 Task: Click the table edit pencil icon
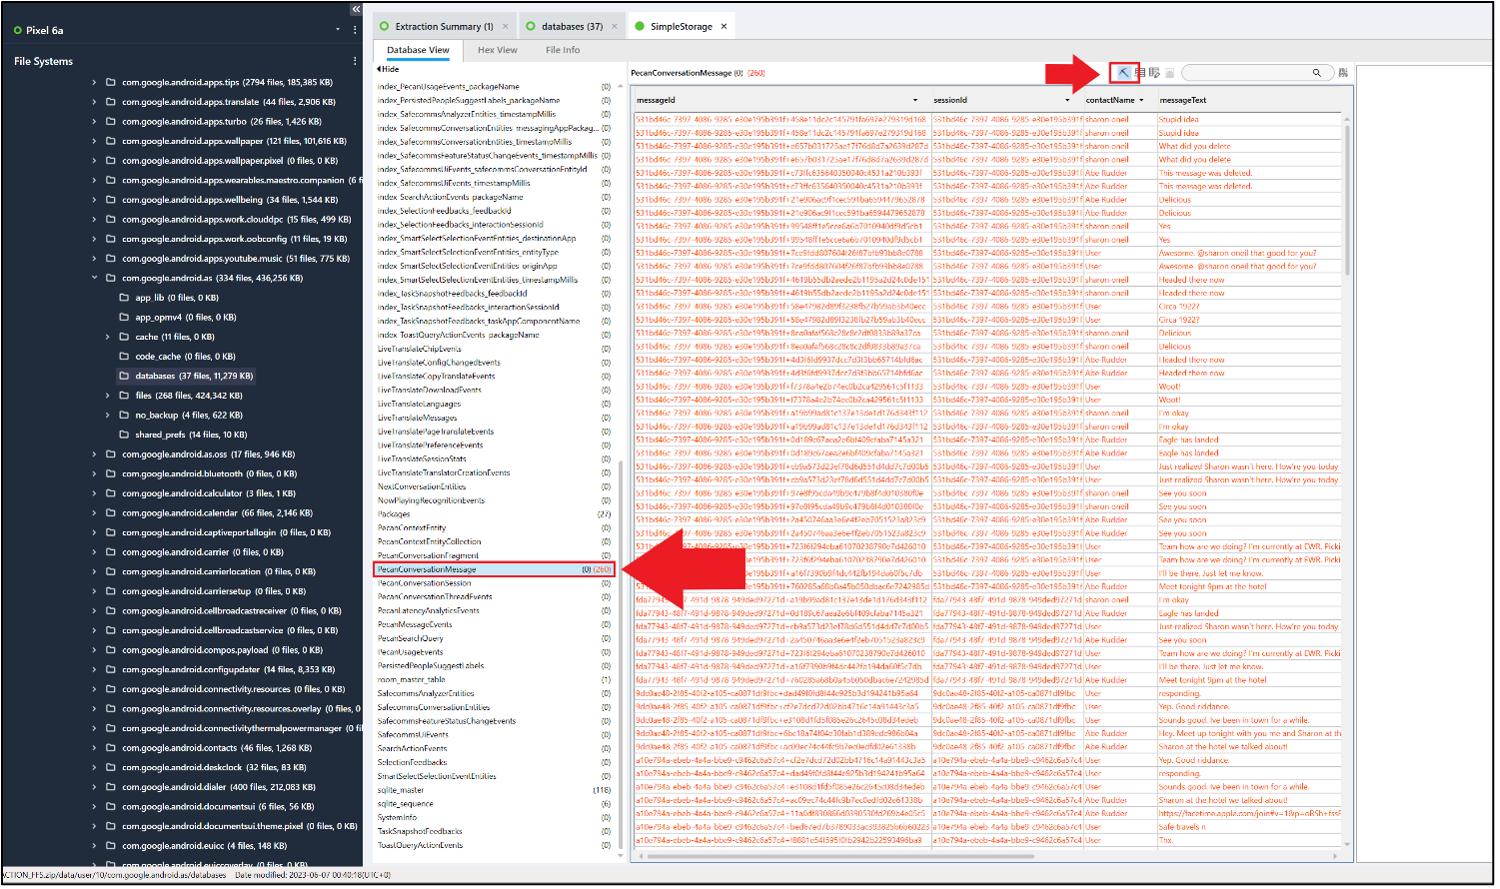[1155, 73]
